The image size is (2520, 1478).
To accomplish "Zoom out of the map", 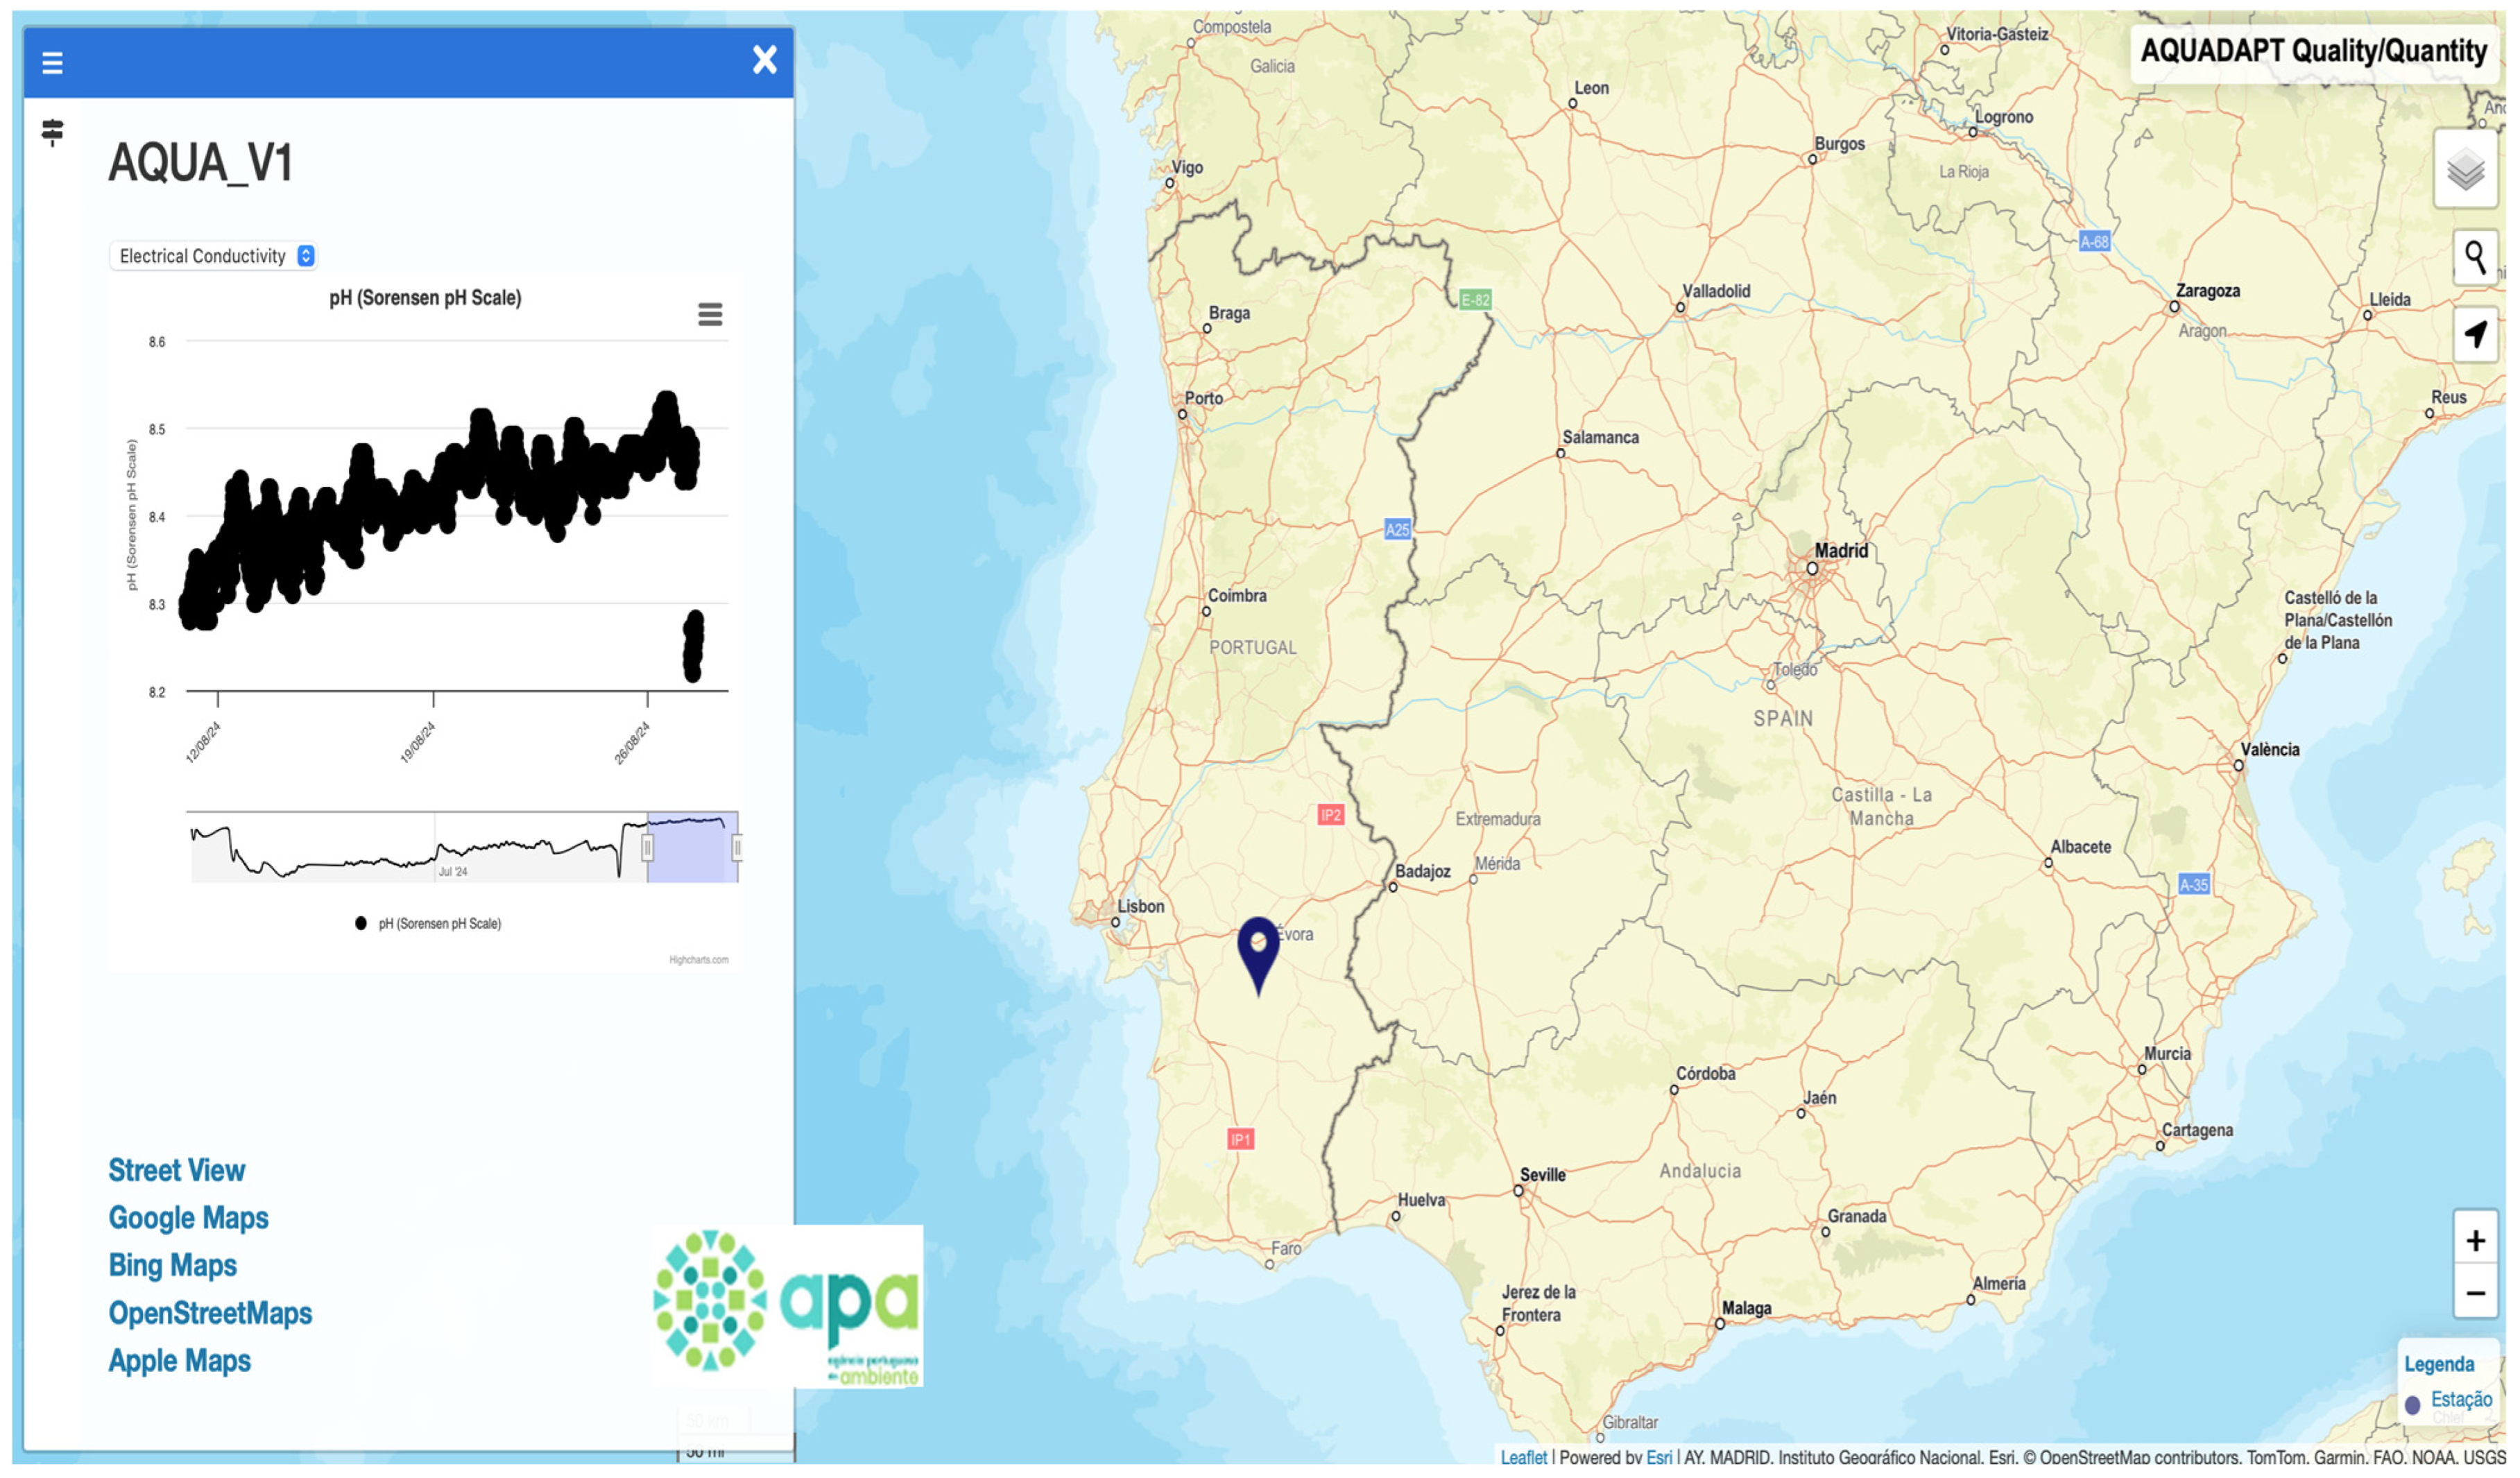I will click(2475, 1293).
